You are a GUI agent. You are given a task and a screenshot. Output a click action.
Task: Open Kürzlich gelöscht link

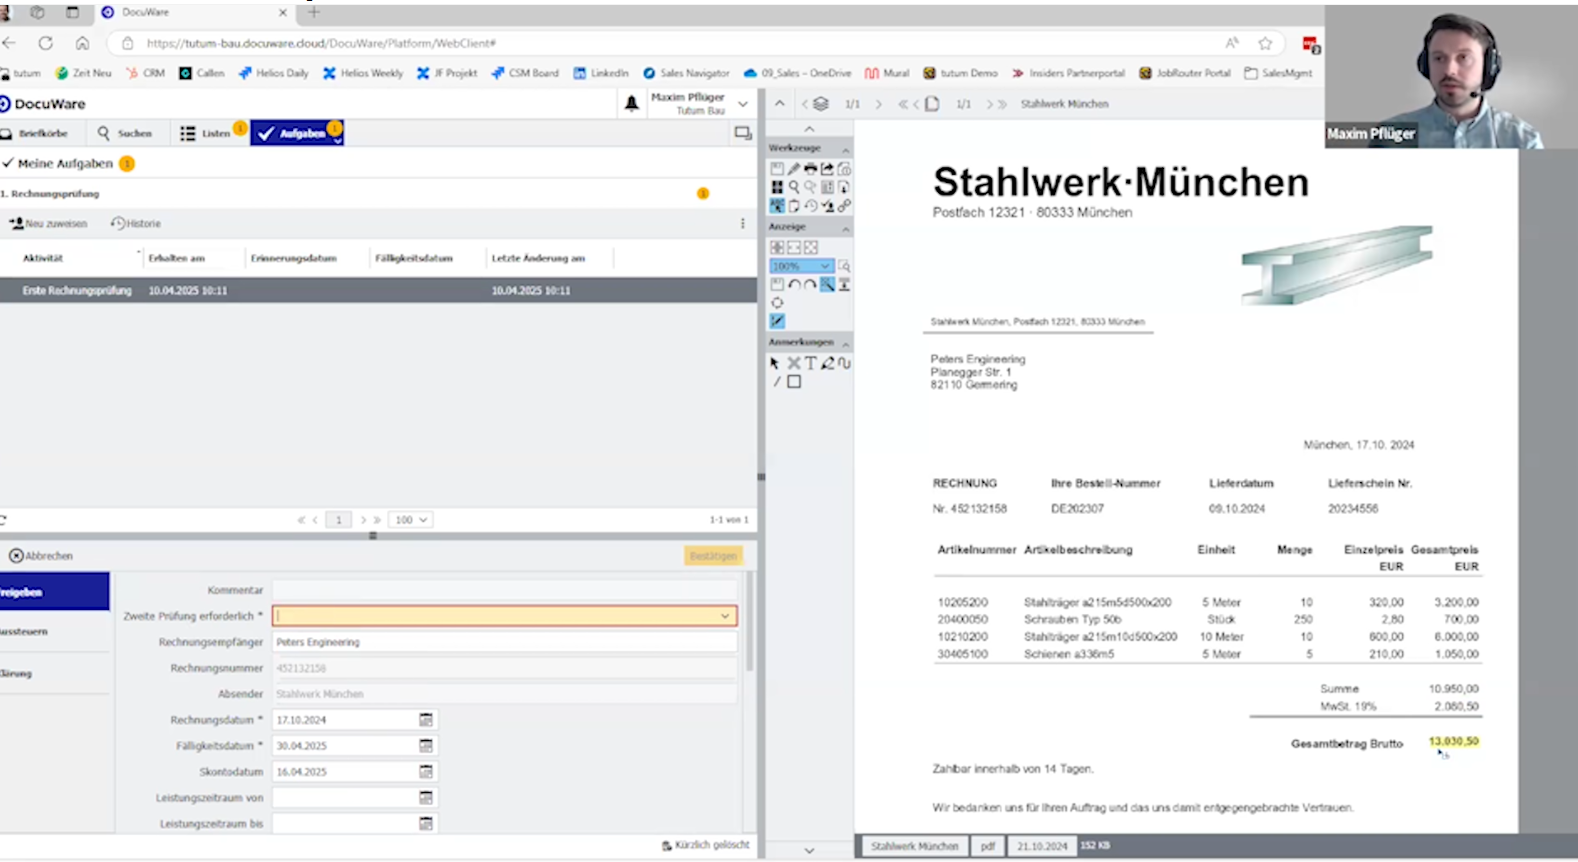(x=705, y=845)
